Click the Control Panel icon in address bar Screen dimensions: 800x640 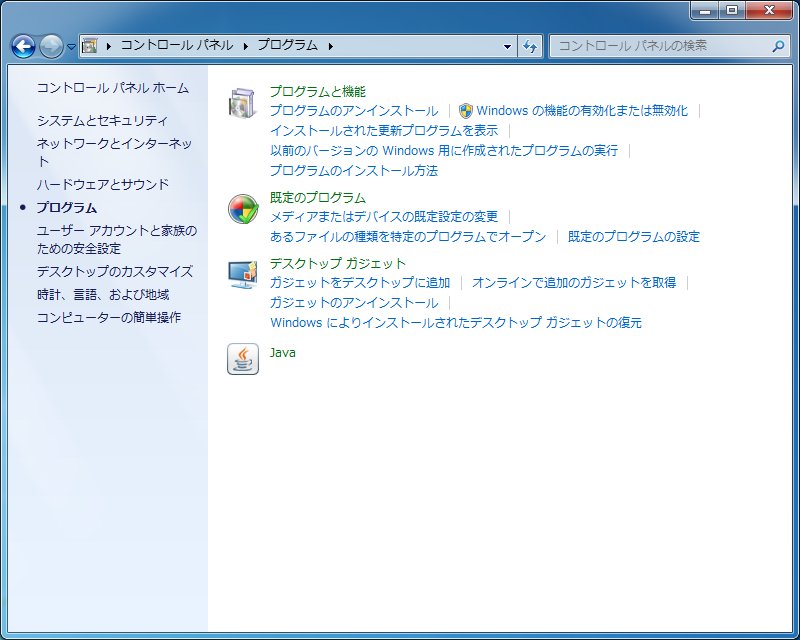(90, 46)
